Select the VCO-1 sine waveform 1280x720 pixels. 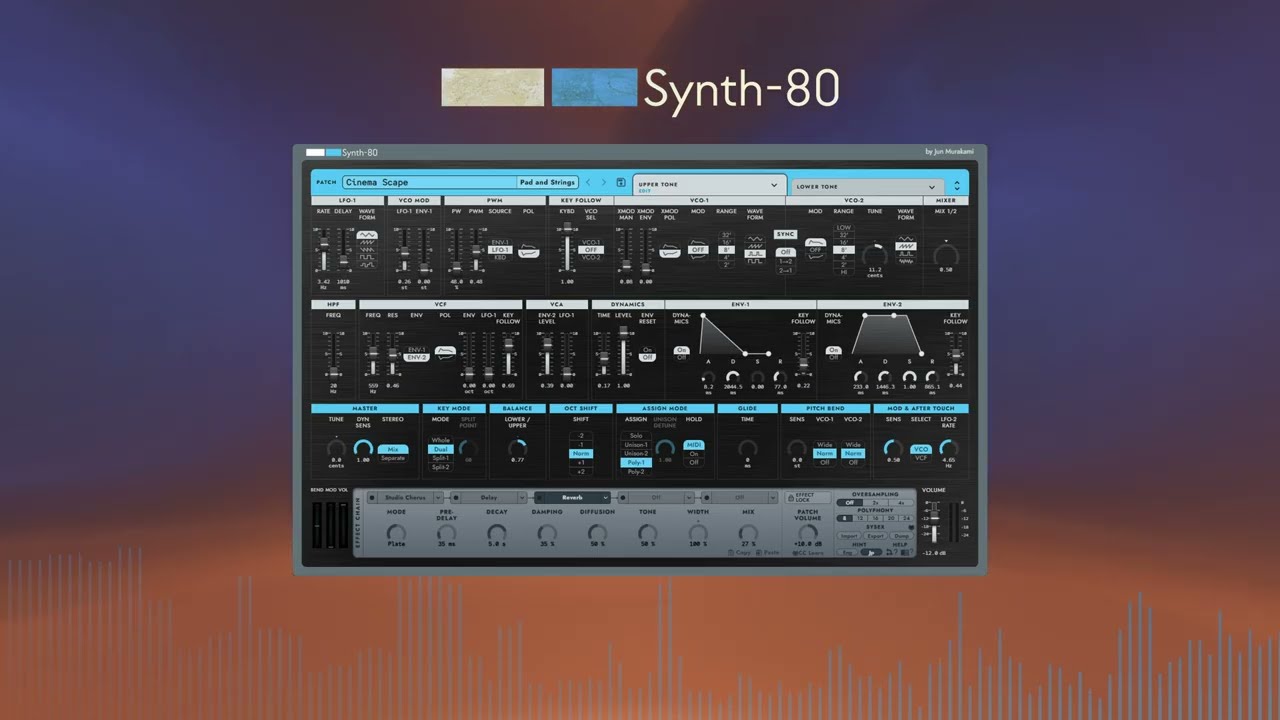755,239
